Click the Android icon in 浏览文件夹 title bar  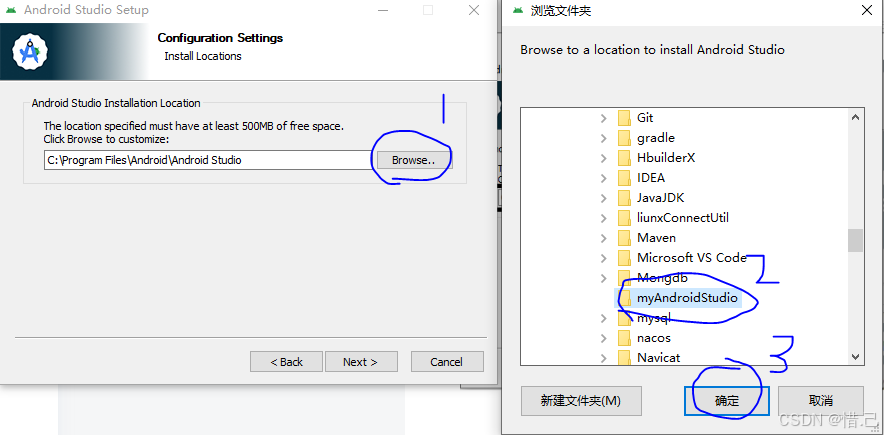click(518, 11)
